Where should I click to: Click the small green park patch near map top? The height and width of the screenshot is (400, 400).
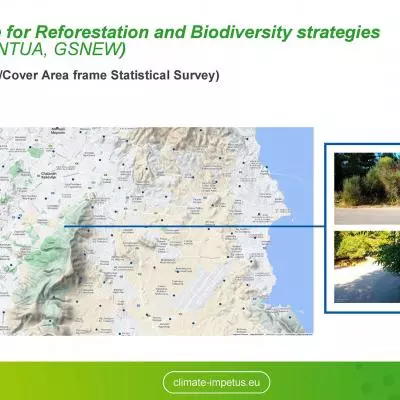click(36, 152)
